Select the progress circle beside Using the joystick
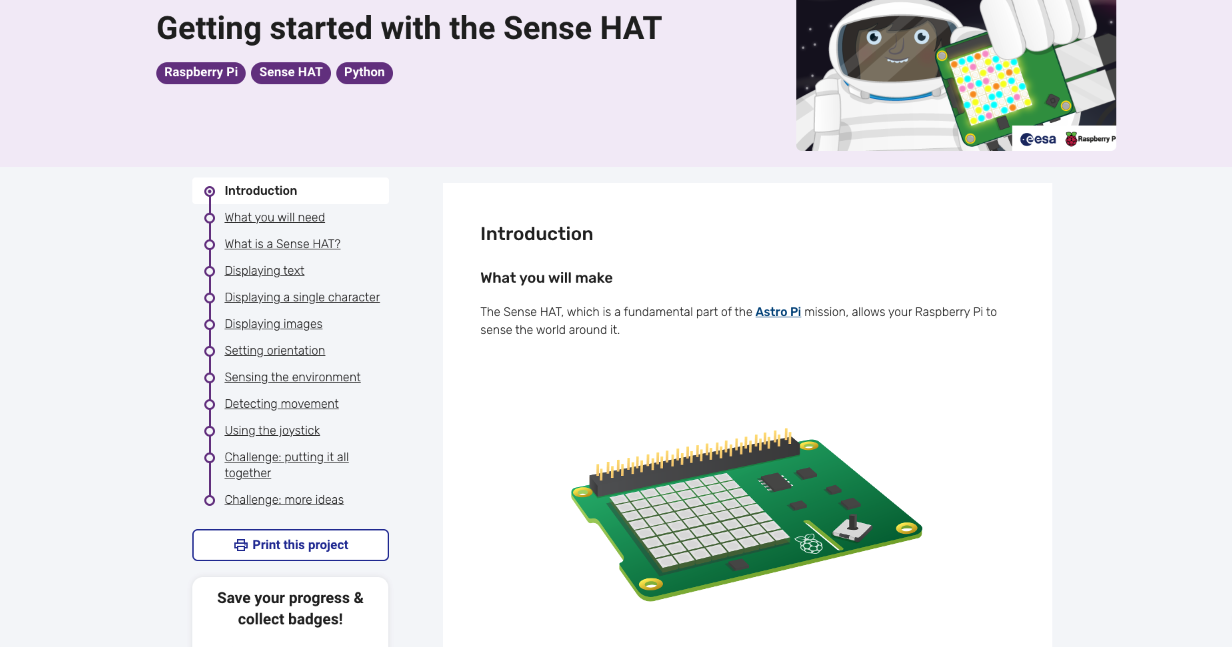The height and width of the screenshot is (647, 1232). click(x=208, y=430)
